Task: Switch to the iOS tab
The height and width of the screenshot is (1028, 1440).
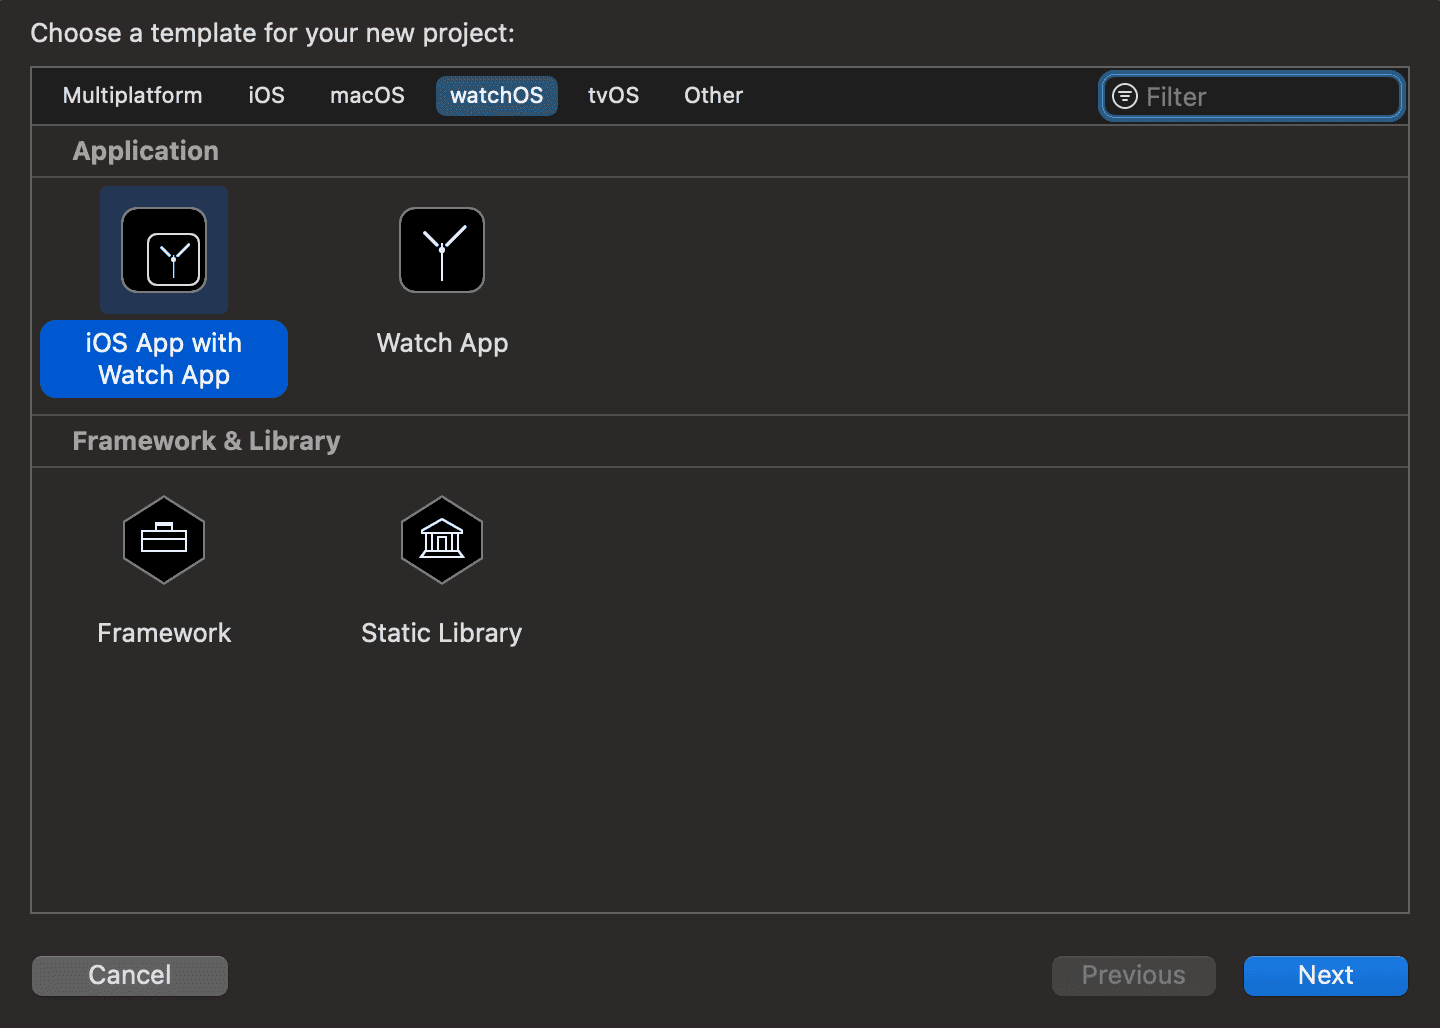Action: pos(266,96)
